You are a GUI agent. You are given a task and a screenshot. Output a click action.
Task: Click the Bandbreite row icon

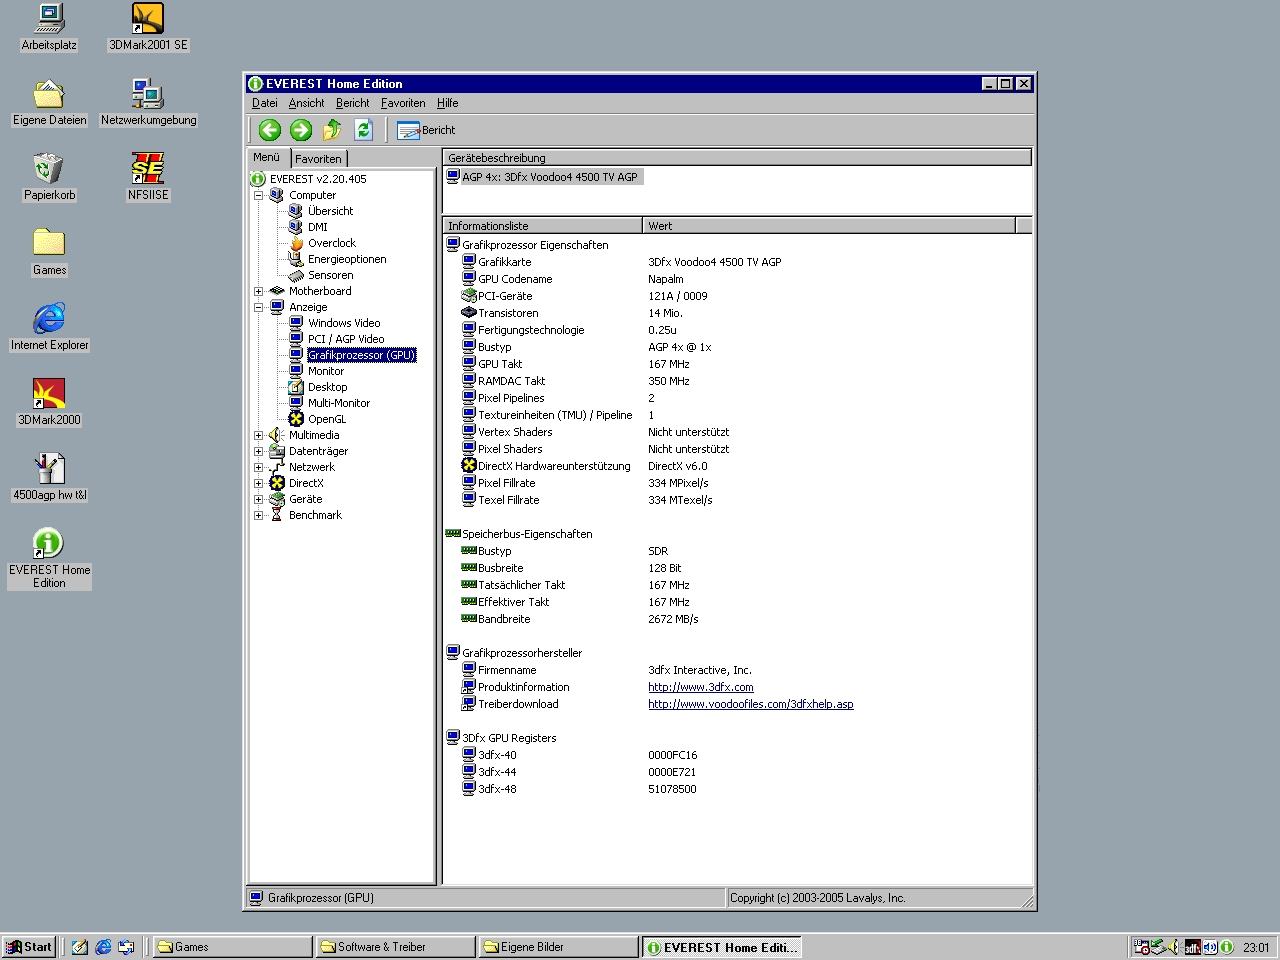468,619
